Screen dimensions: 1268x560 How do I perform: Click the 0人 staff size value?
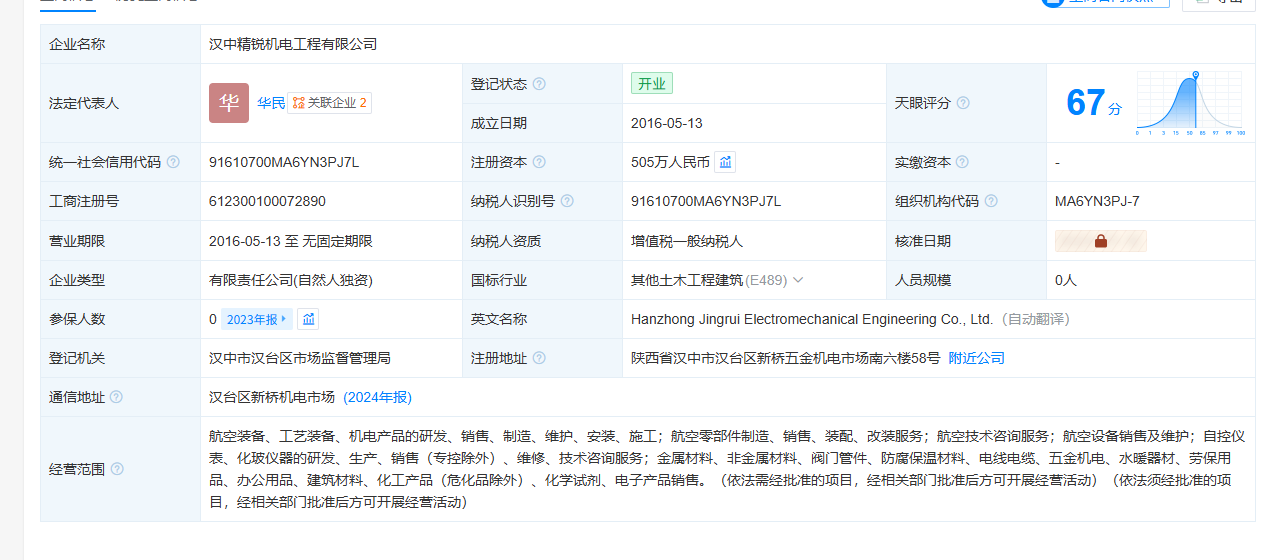1066,280
